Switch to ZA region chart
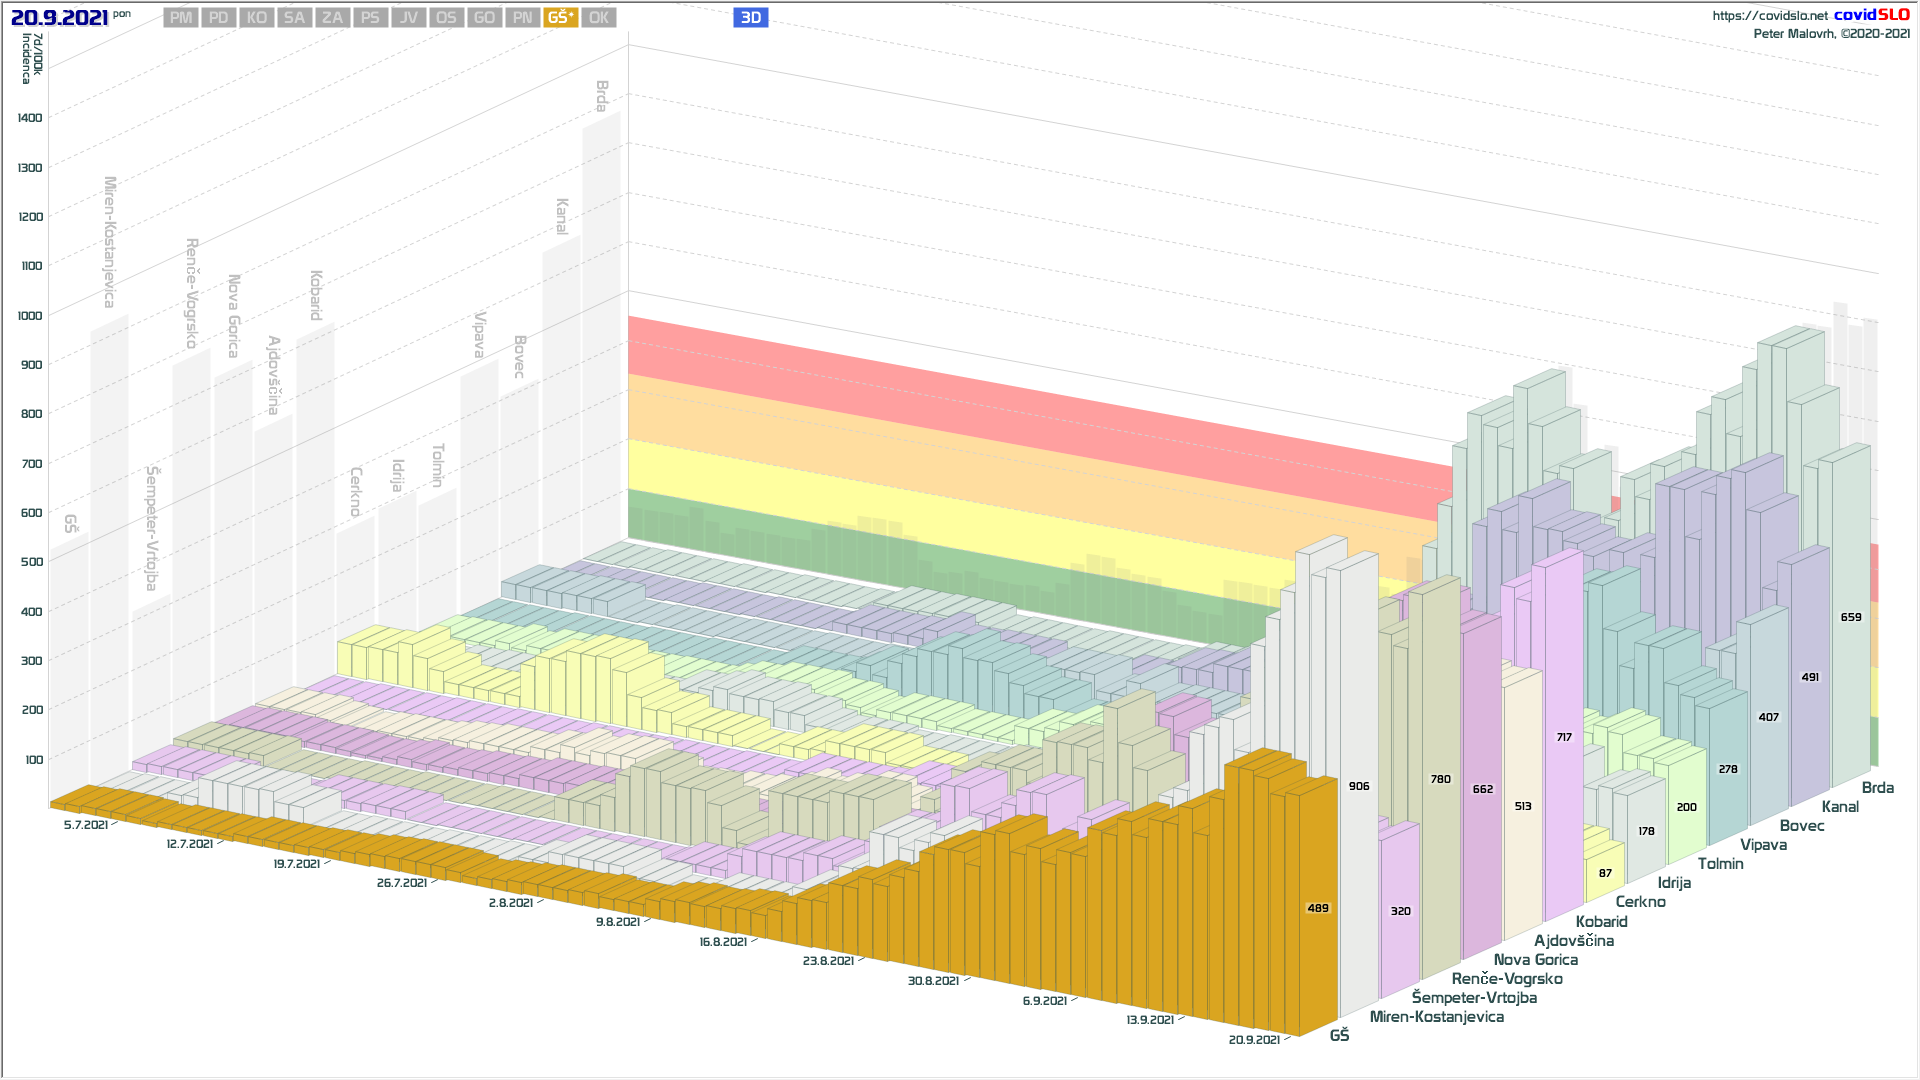Viewport: 1920px width, 1080px height. click(x=332, y=17)
